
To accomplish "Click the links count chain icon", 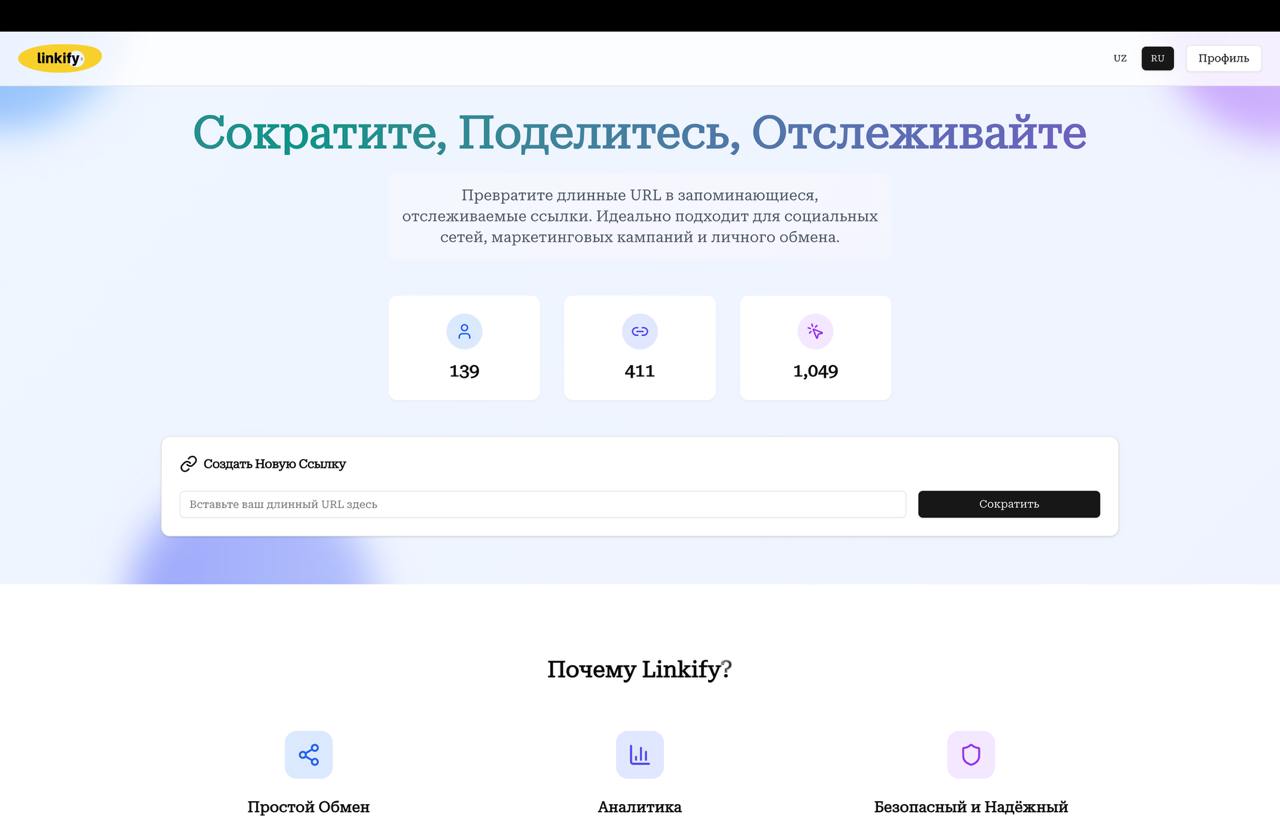I will [640, 332].
